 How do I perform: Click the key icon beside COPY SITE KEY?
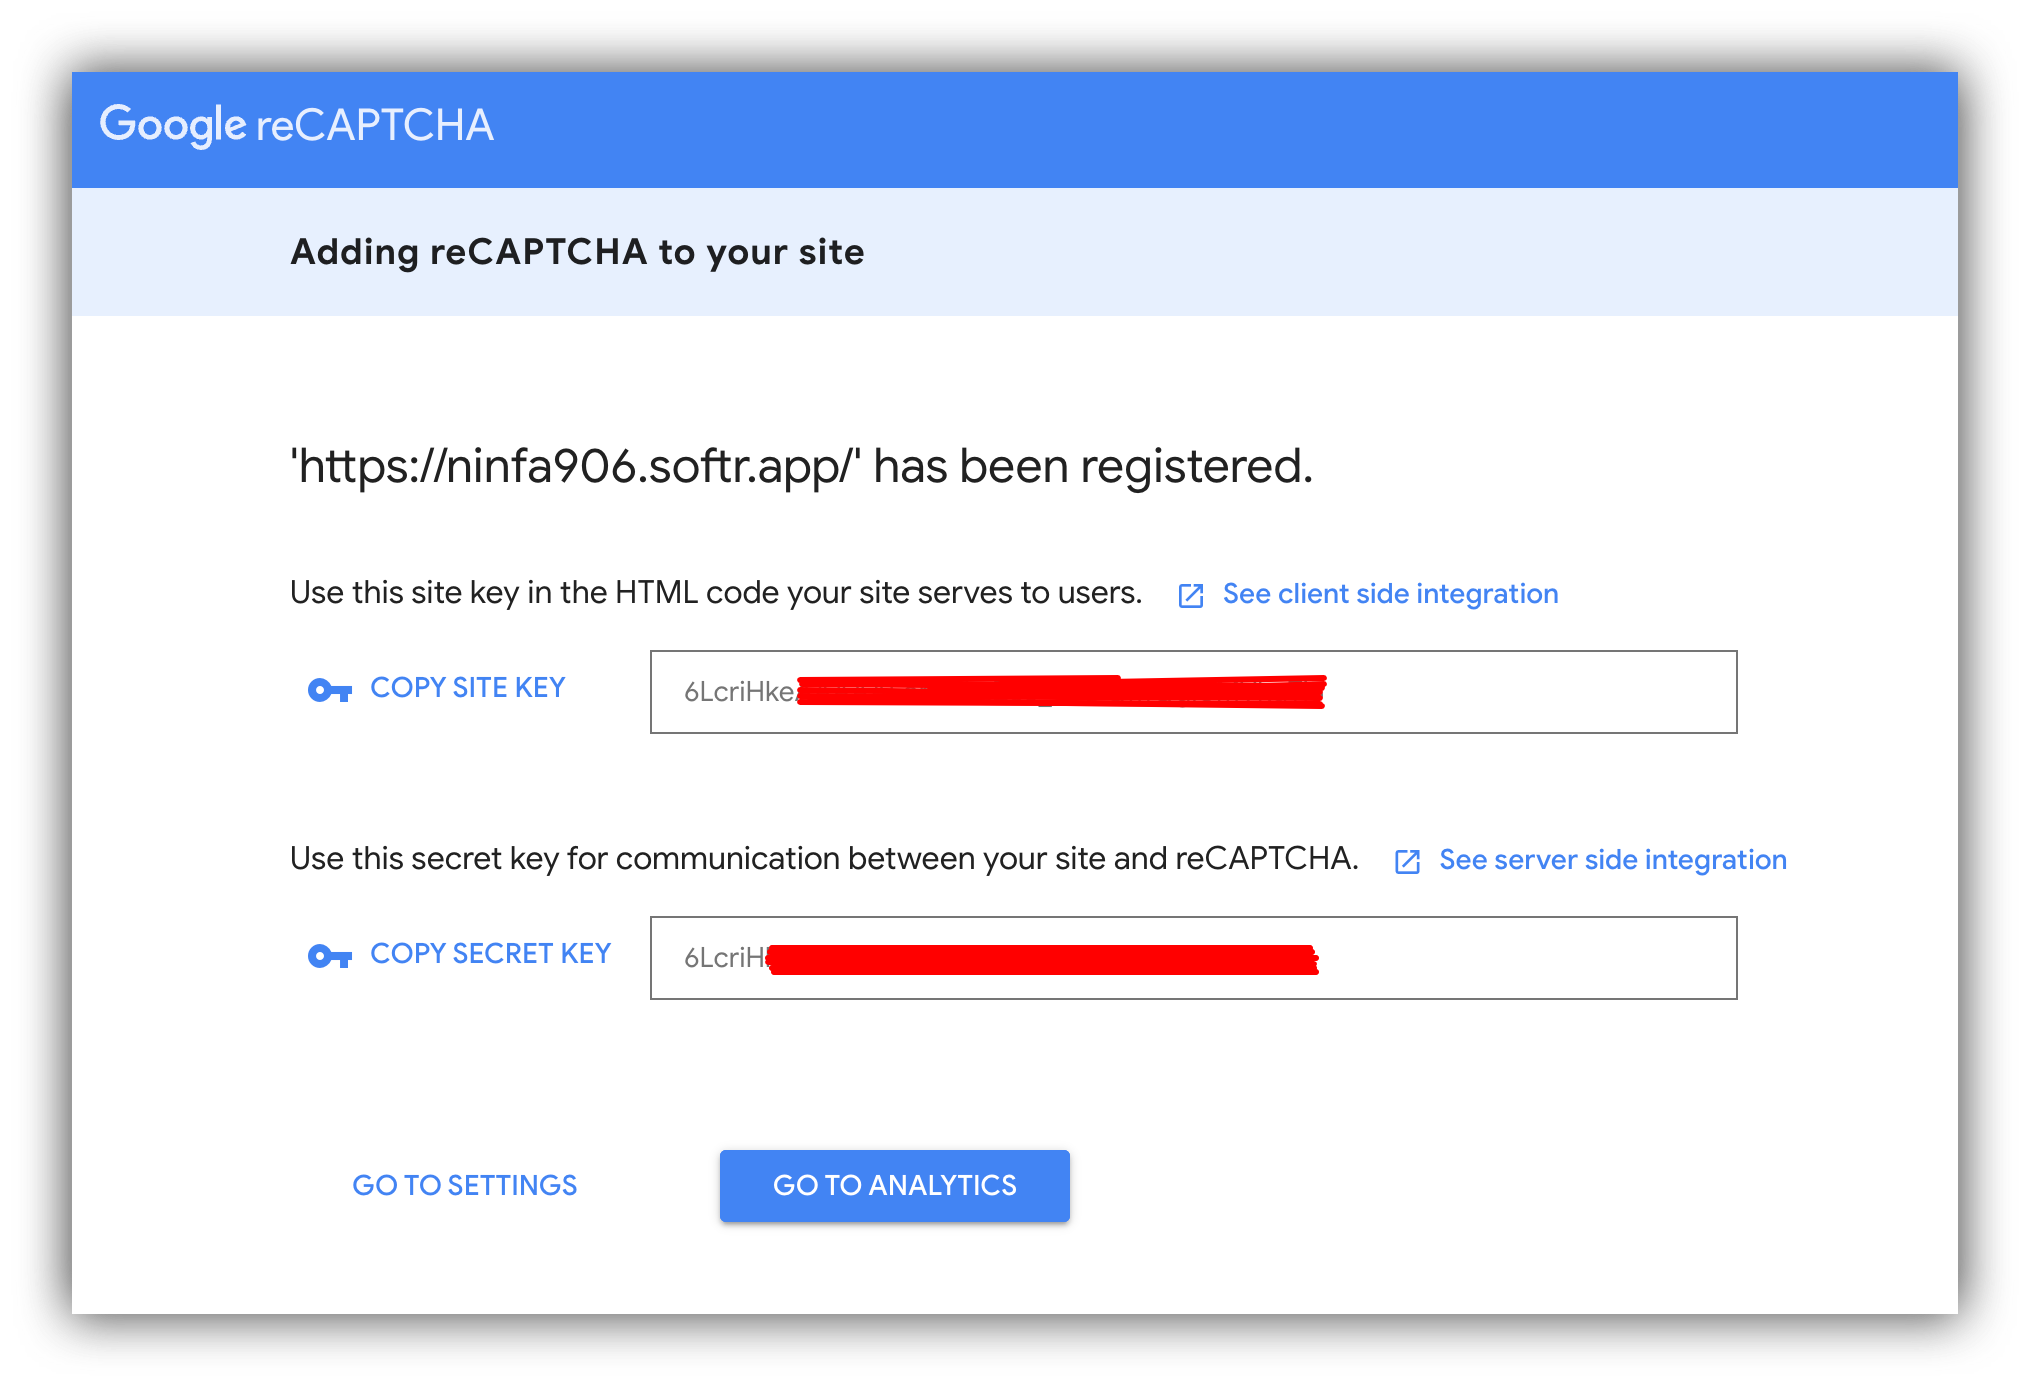330,690
